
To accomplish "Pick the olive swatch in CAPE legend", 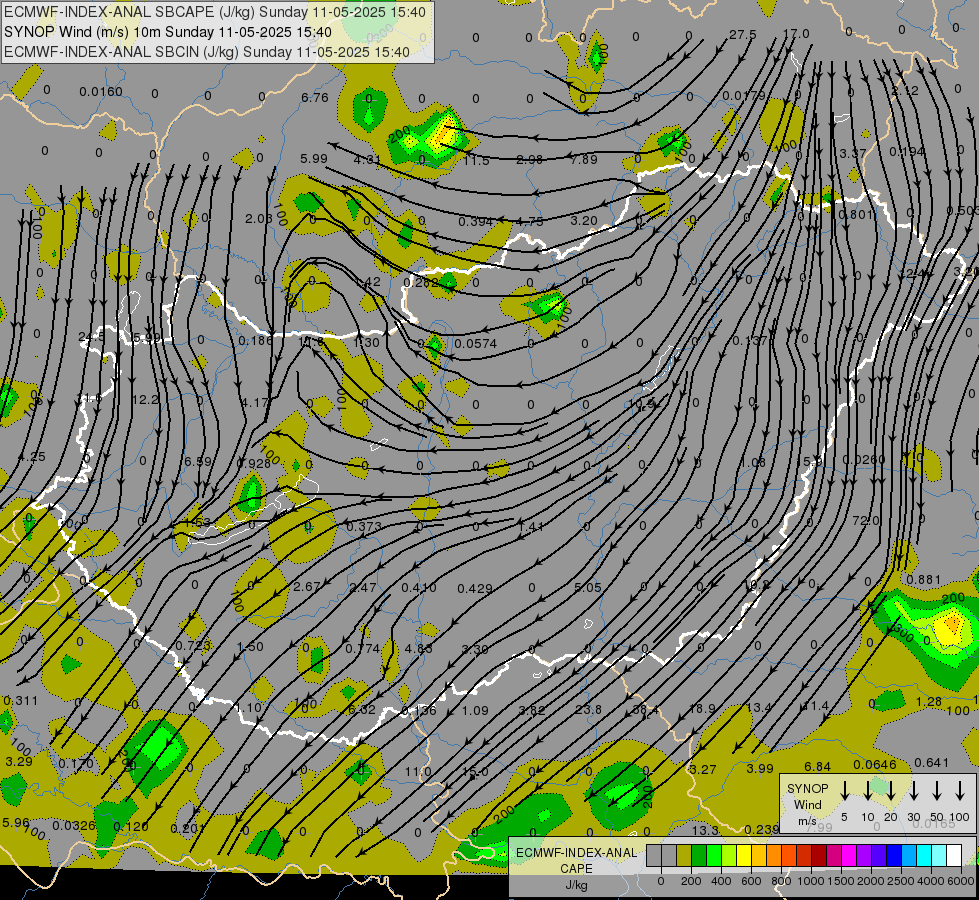I will (x=684, y=856).
